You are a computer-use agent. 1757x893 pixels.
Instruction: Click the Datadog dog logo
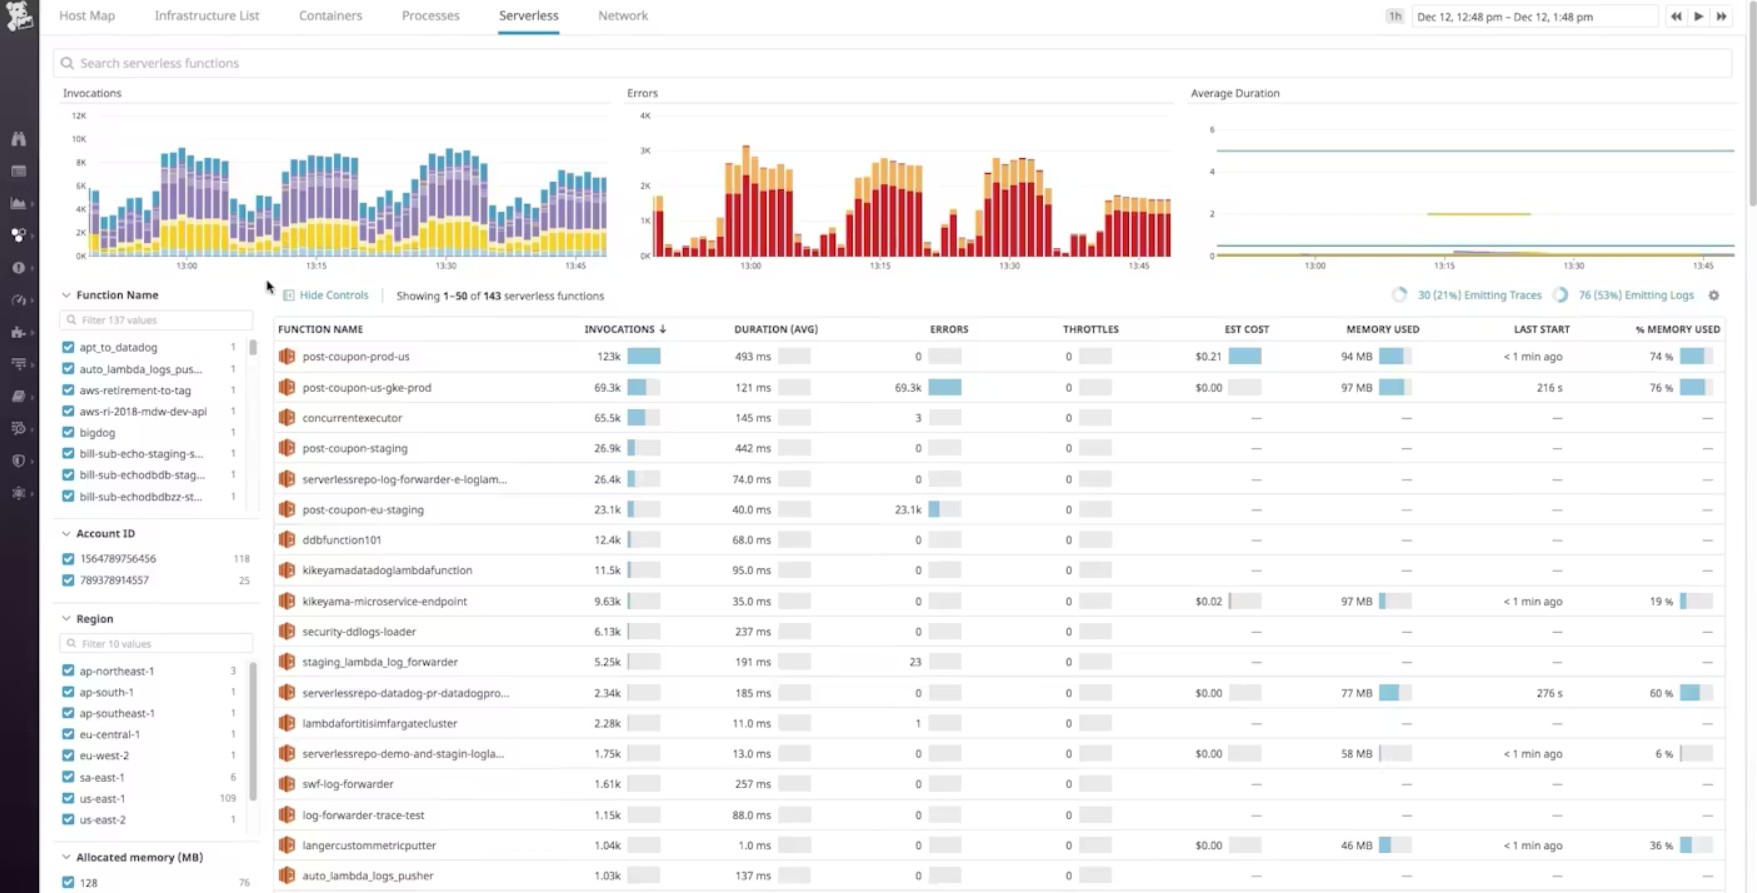pyautogui.click(x=19, y=16)
